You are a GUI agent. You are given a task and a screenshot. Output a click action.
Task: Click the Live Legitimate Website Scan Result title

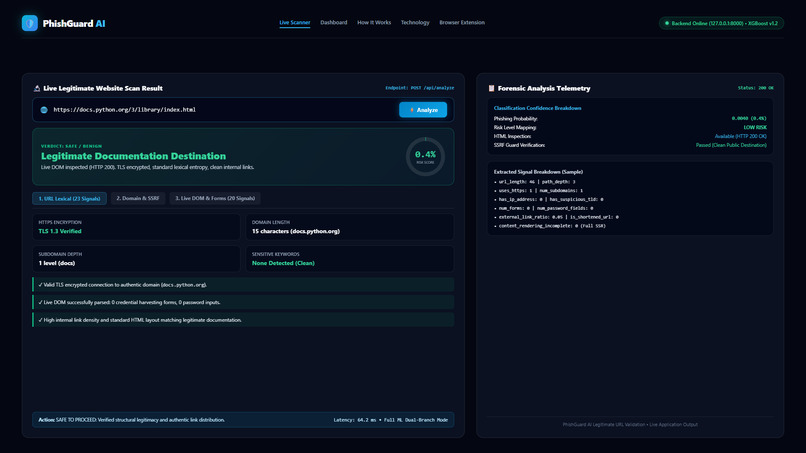[103, 88]
